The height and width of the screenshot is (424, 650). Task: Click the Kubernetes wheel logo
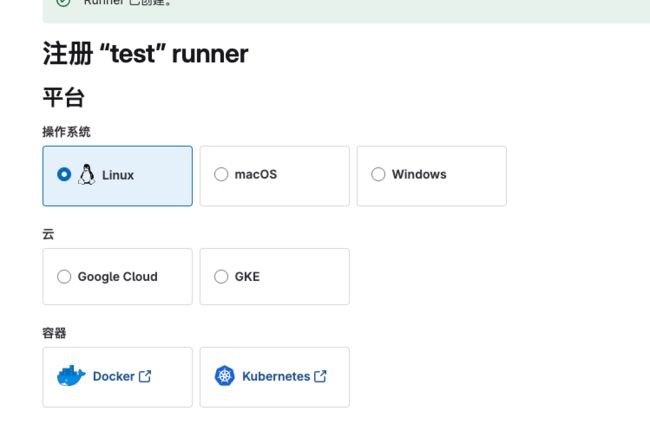click(225, 376)
